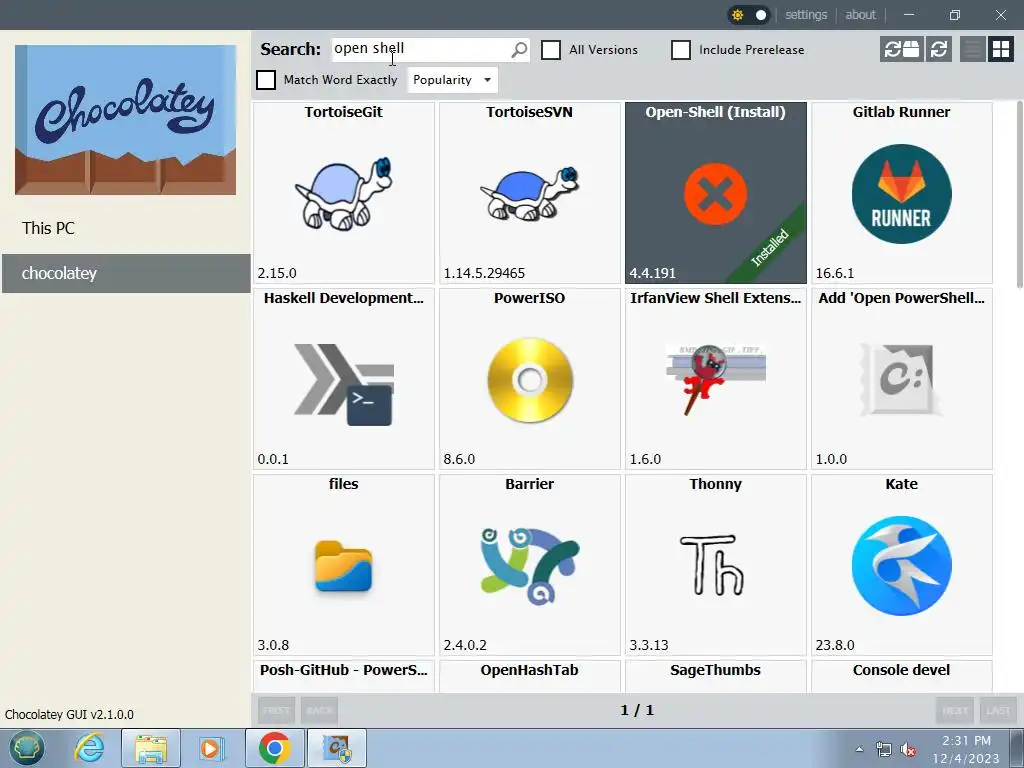Switch to list view layout
The image size is (1024, 768).
[x=972, y=49]
